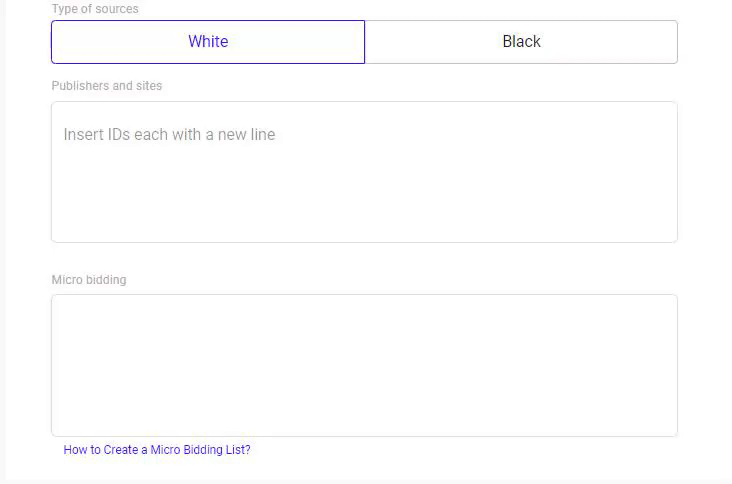The image size is (732, 484).
Task: Click the 'Micro bidding' field label
Action: point(89,280)
